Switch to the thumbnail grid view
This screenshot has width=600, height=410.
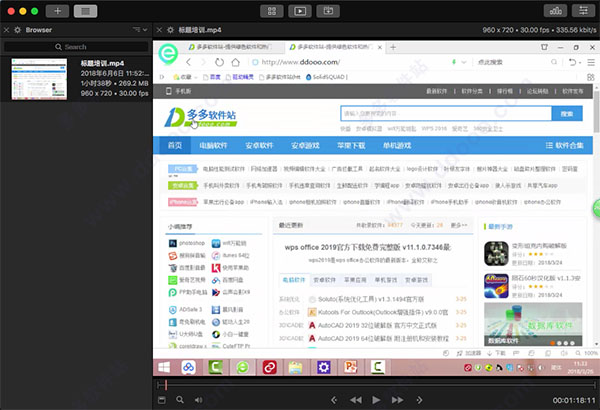coord(272,11)
